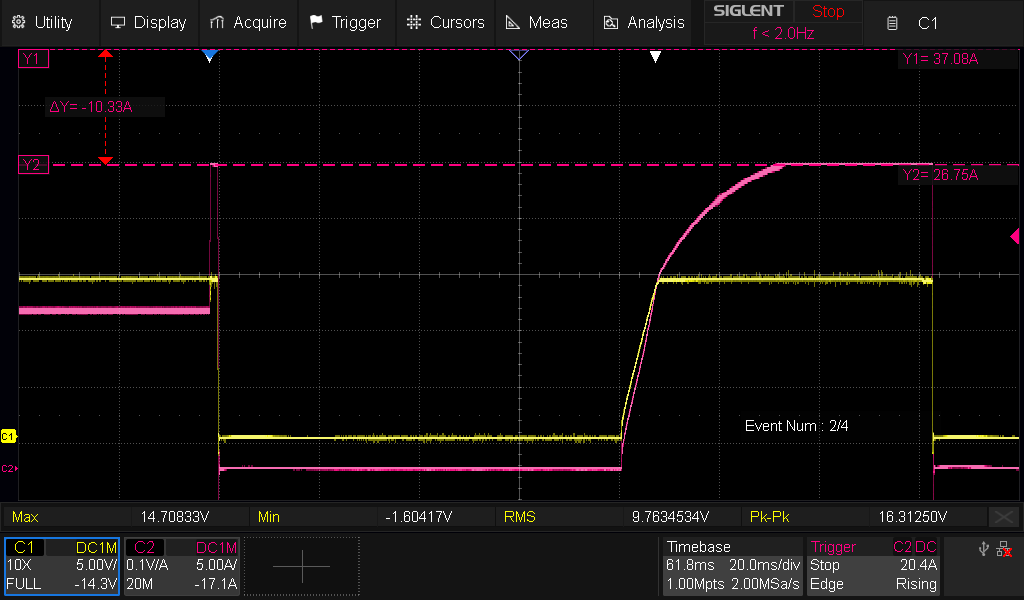Click the C1 DC1M coupling label
The height and width of the screenshot is (600, 1024).
[x=96, y=548]
